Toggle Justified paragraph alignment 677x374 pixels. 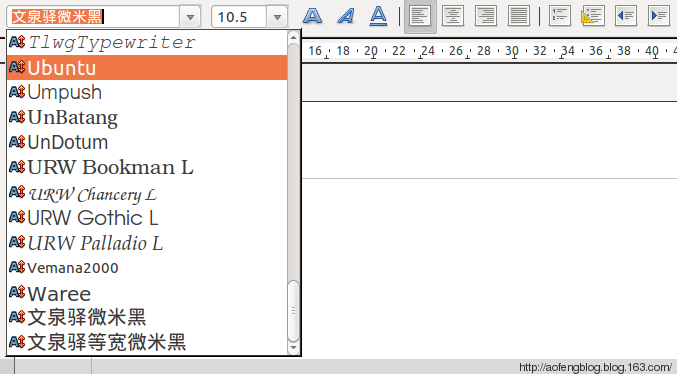click(519, 16)
